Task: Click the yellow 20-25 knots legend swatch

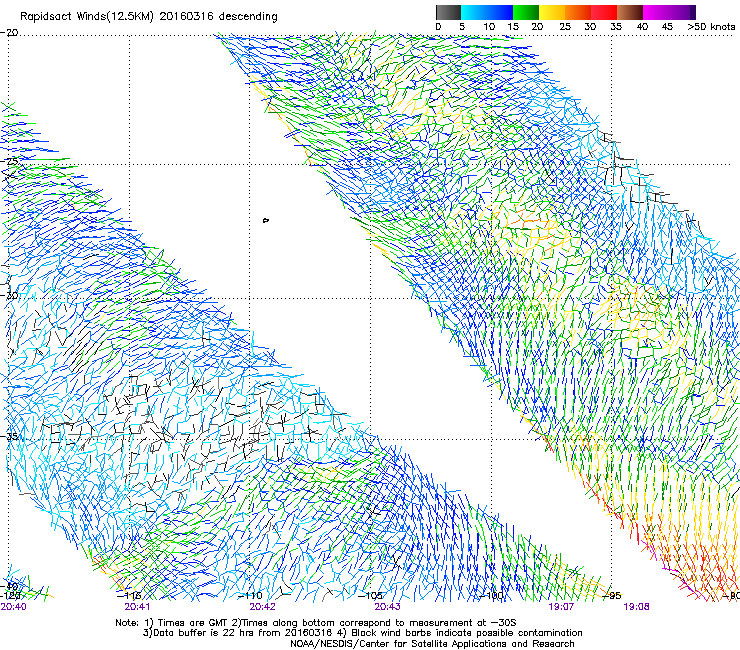Action: pyautogui.click(x=552, y=12)
